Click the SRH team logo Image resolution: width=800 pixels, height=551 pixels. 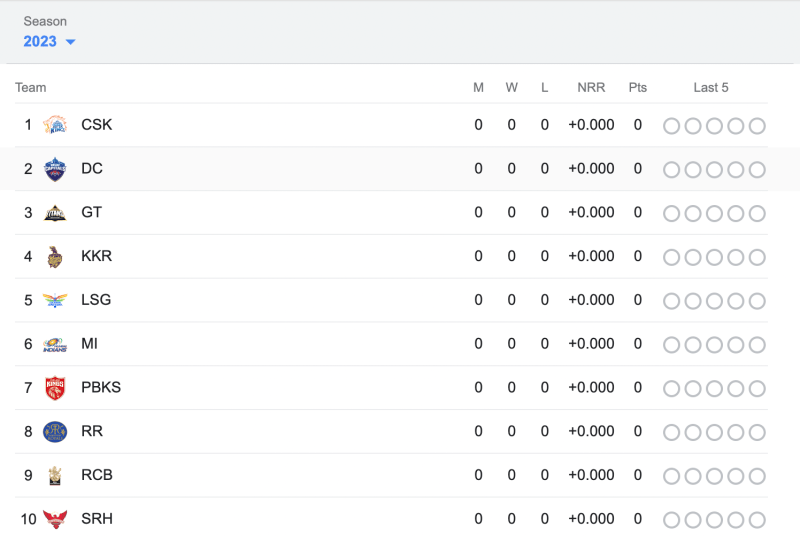point(55,520)
